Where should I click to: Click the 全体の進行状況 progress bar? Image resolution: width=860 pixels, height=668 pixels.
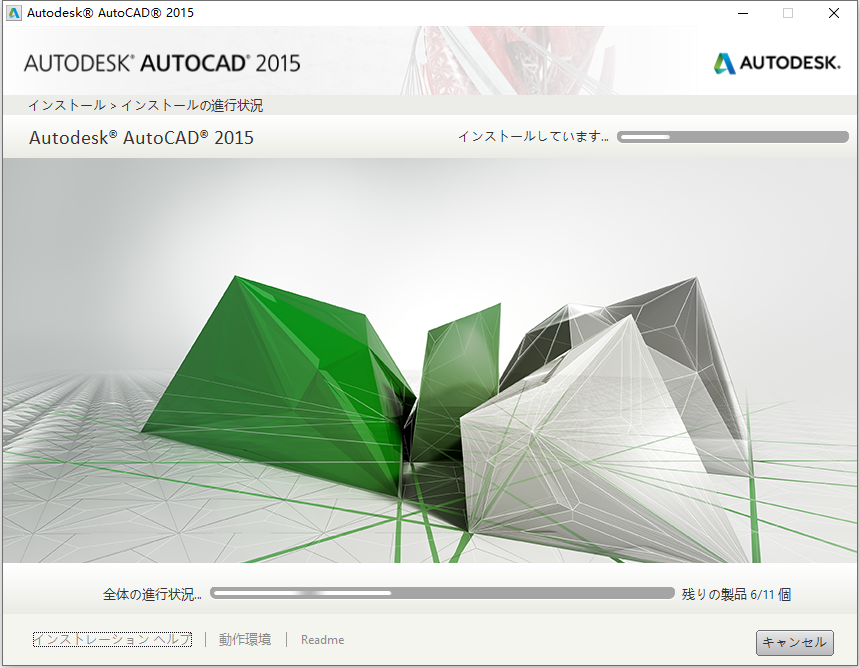pyautogui.click(x=442, y=593)
